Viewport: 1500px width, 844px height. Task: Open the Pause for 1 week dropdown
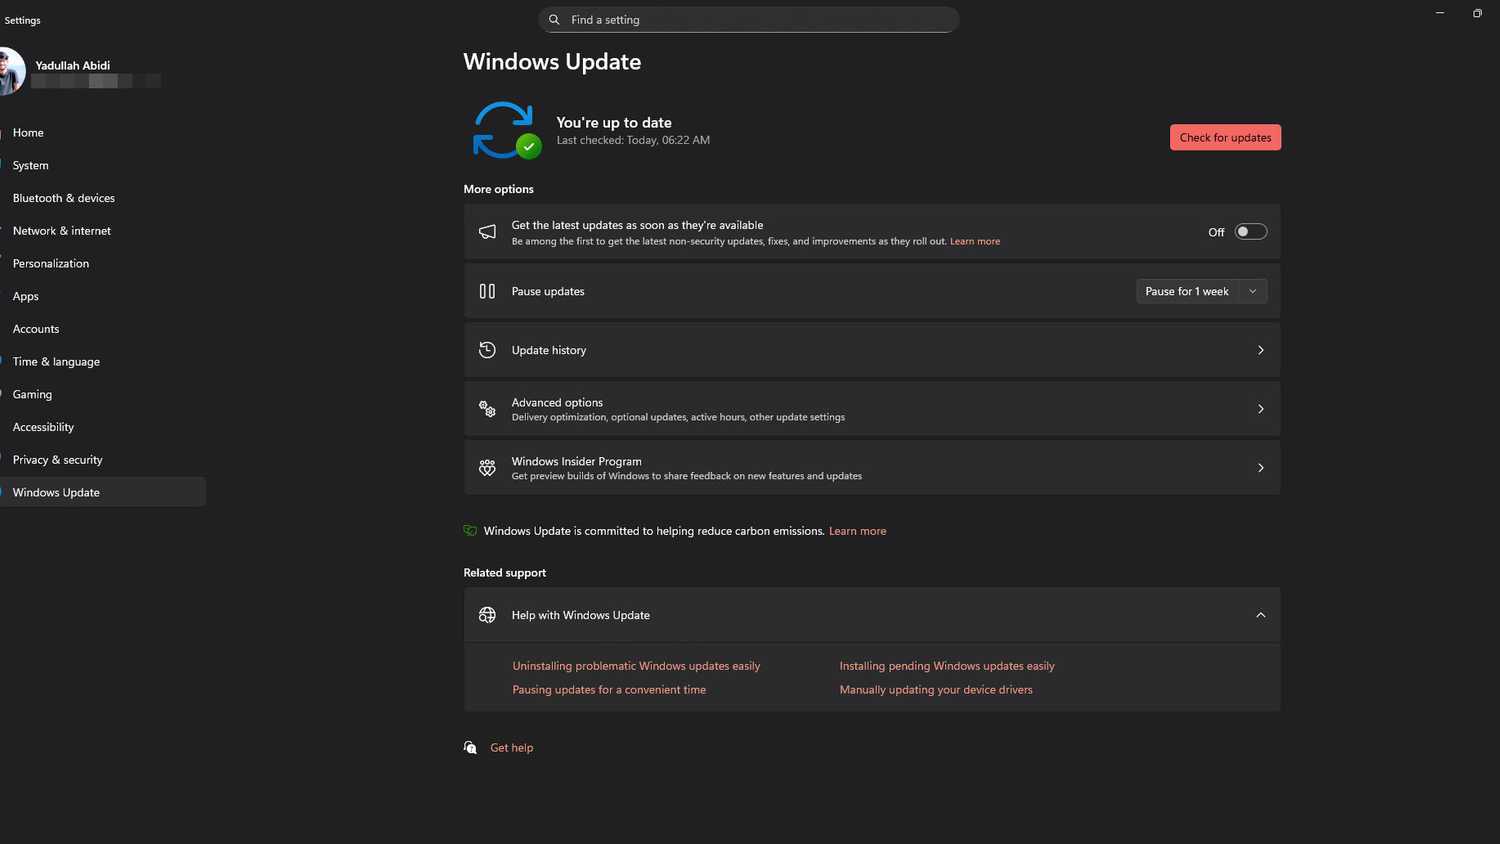click(x=1253, y=291)
